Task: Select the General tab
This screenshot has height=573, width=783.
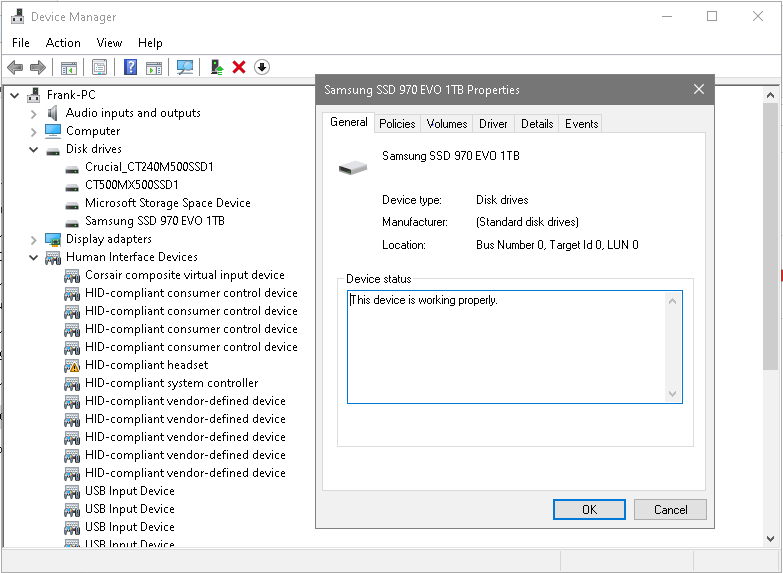Action: coord(349,122)
